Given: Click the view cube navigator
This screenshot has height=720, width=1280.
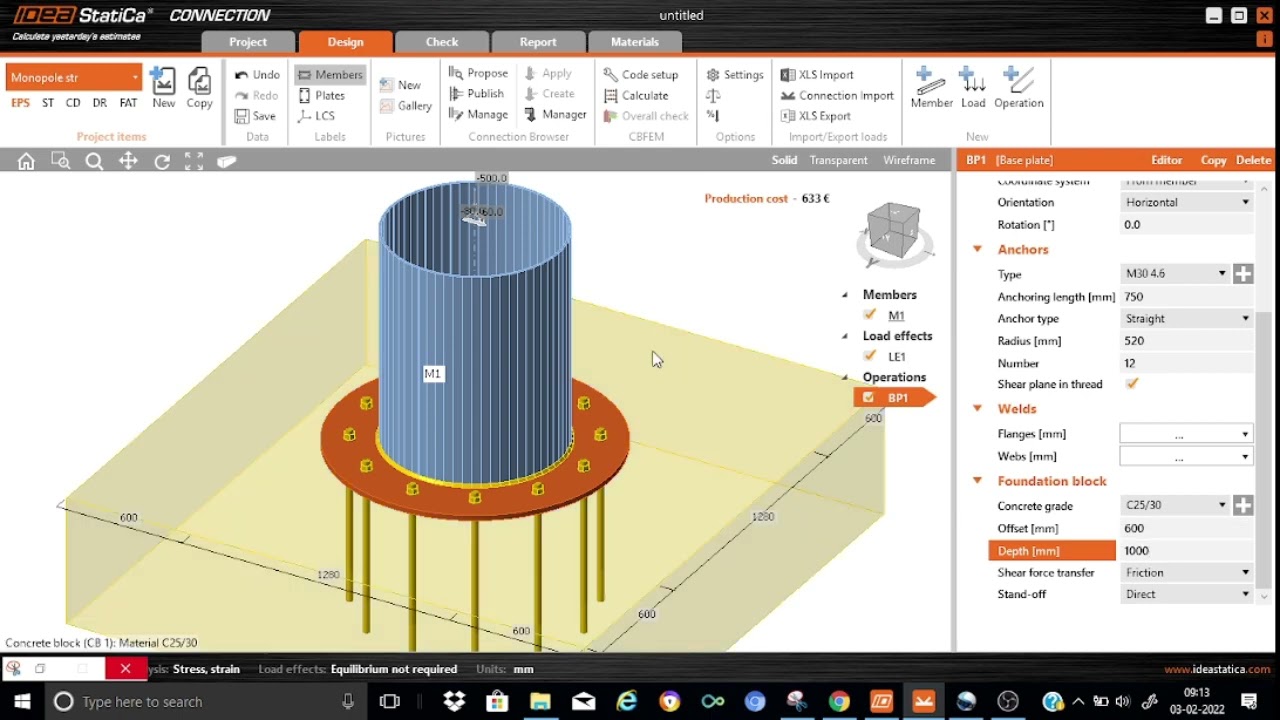Looking at the screenshot, I should point(893,230).
